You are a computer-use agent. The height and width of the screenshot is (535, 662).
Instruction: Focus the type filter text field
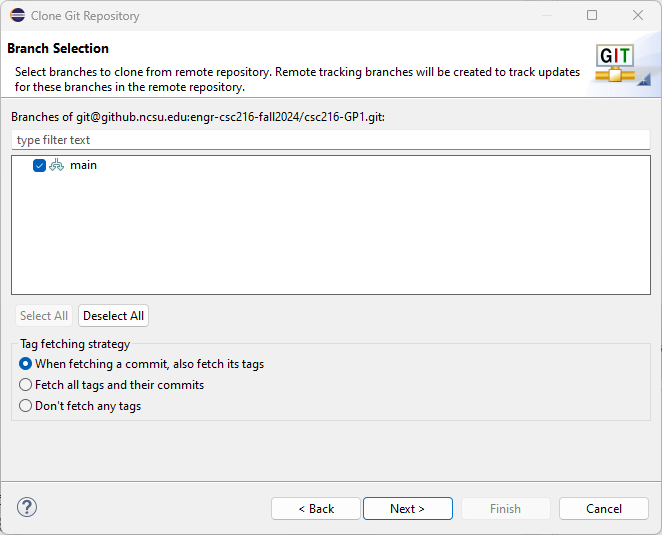coord(331,140)
